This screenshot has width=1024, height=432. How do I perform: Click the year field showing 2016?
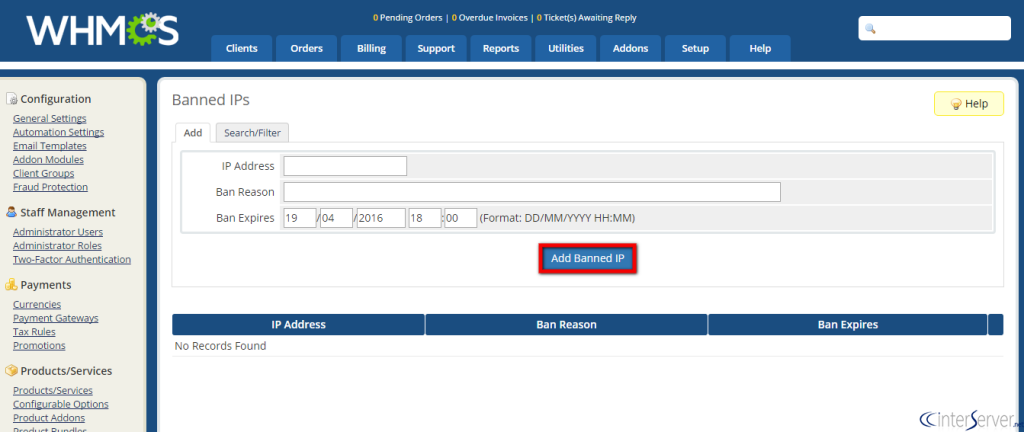coord(381,218)
